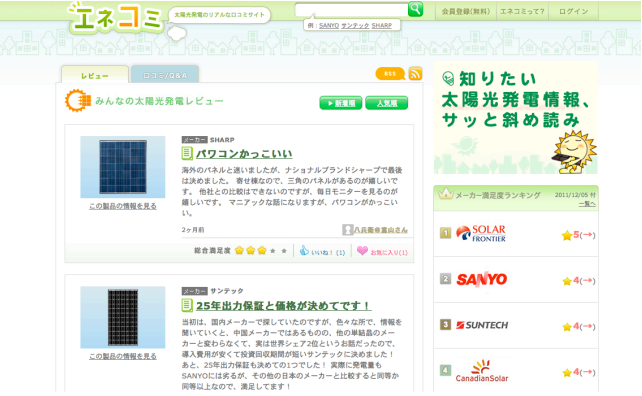Click the Solar Frontier logo
Screen dimensions: 642x396
click(x=481, y=234)
